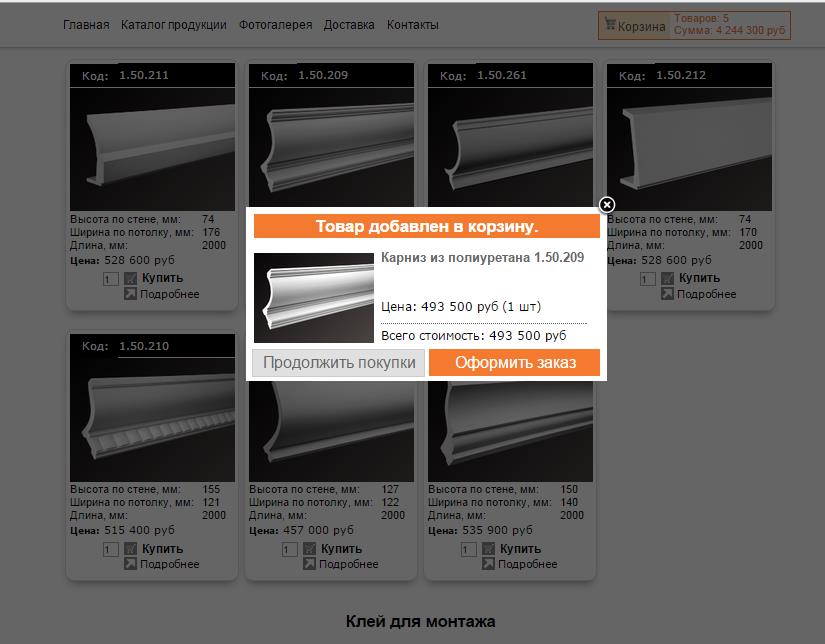Click cart icon beside Купить for 457 000 руб item

point(309,549)
